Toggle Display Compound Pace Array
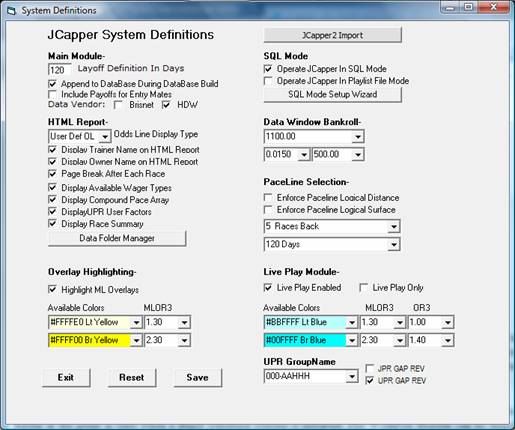515x430 pixels. (x=52, y=199)
